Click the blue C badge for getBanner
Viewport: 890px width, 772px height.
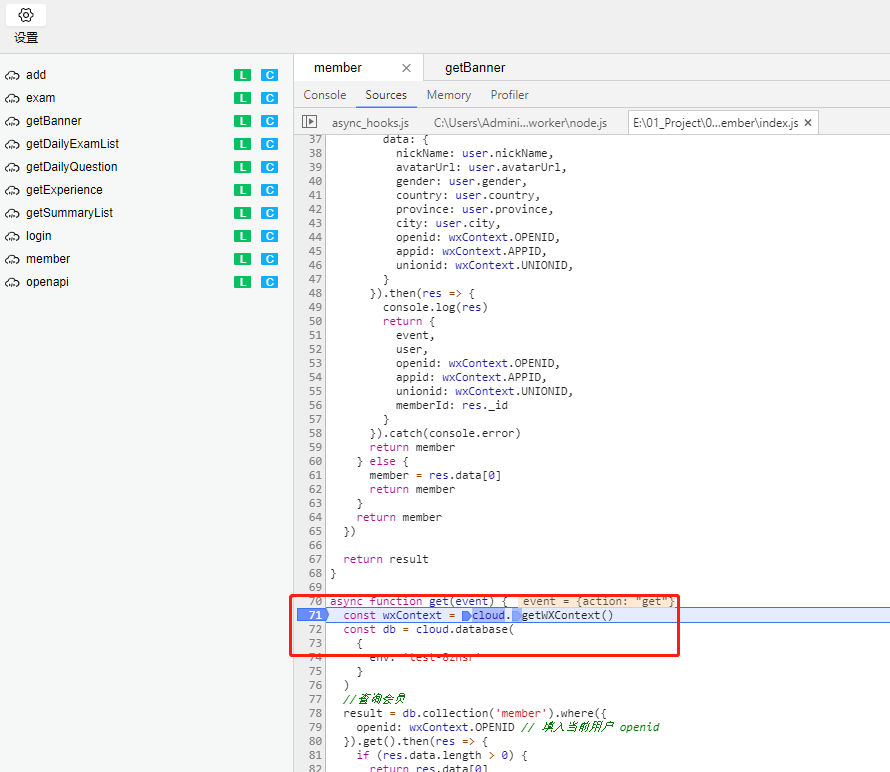(269, 121)
